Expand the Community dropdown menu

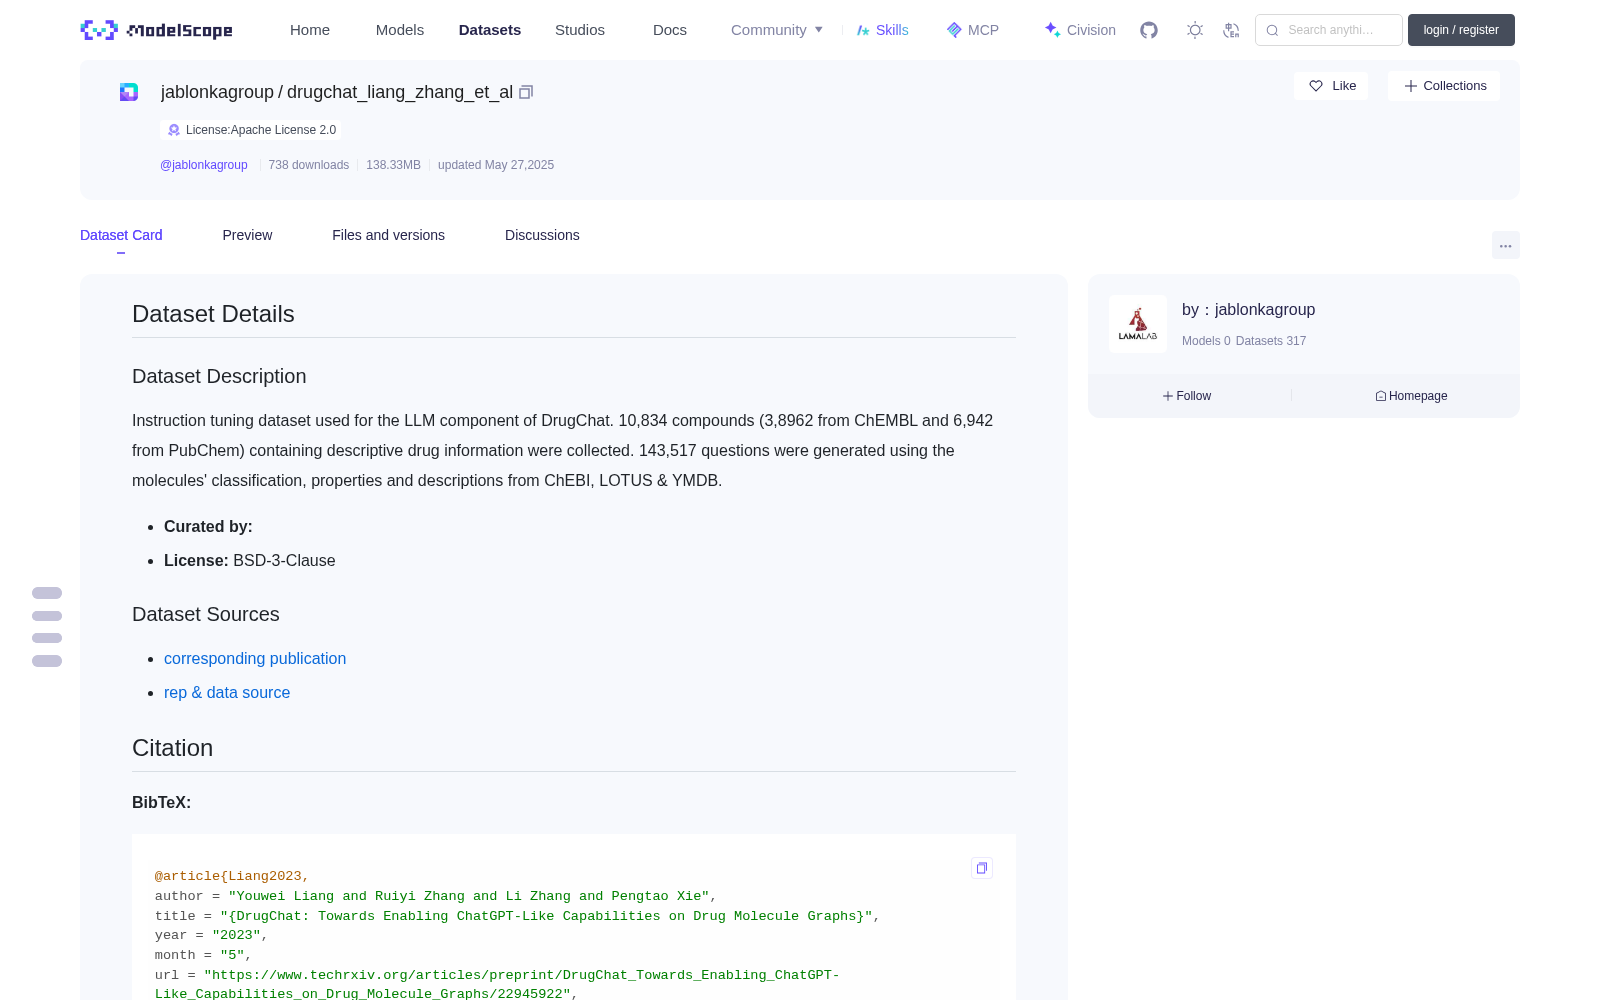pyautogui.click(x=777, y=30)
